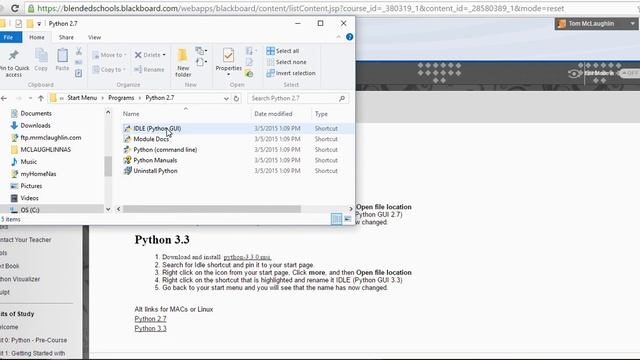Sort files by the Type column header

(x=321, y=114)
